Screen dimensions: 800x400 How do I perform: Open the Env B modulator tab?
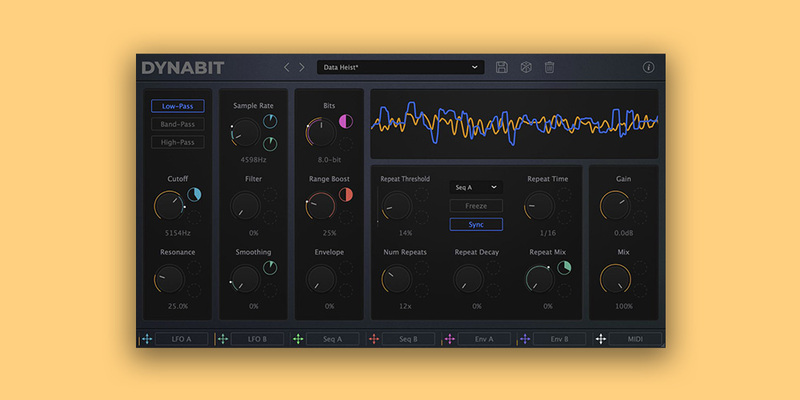point(560,339)
